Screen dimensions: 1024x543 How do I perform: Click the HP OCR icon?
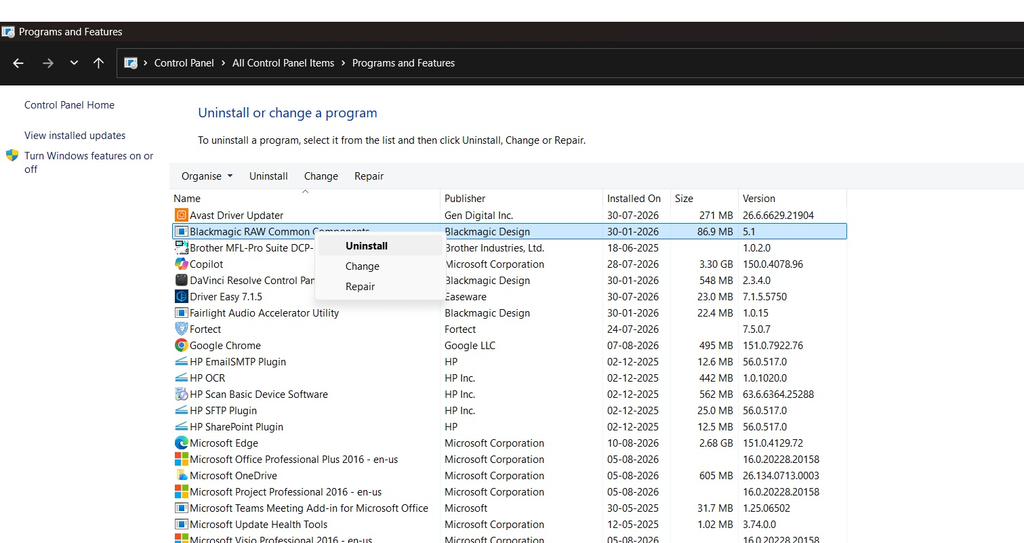(x=182, y=378)
